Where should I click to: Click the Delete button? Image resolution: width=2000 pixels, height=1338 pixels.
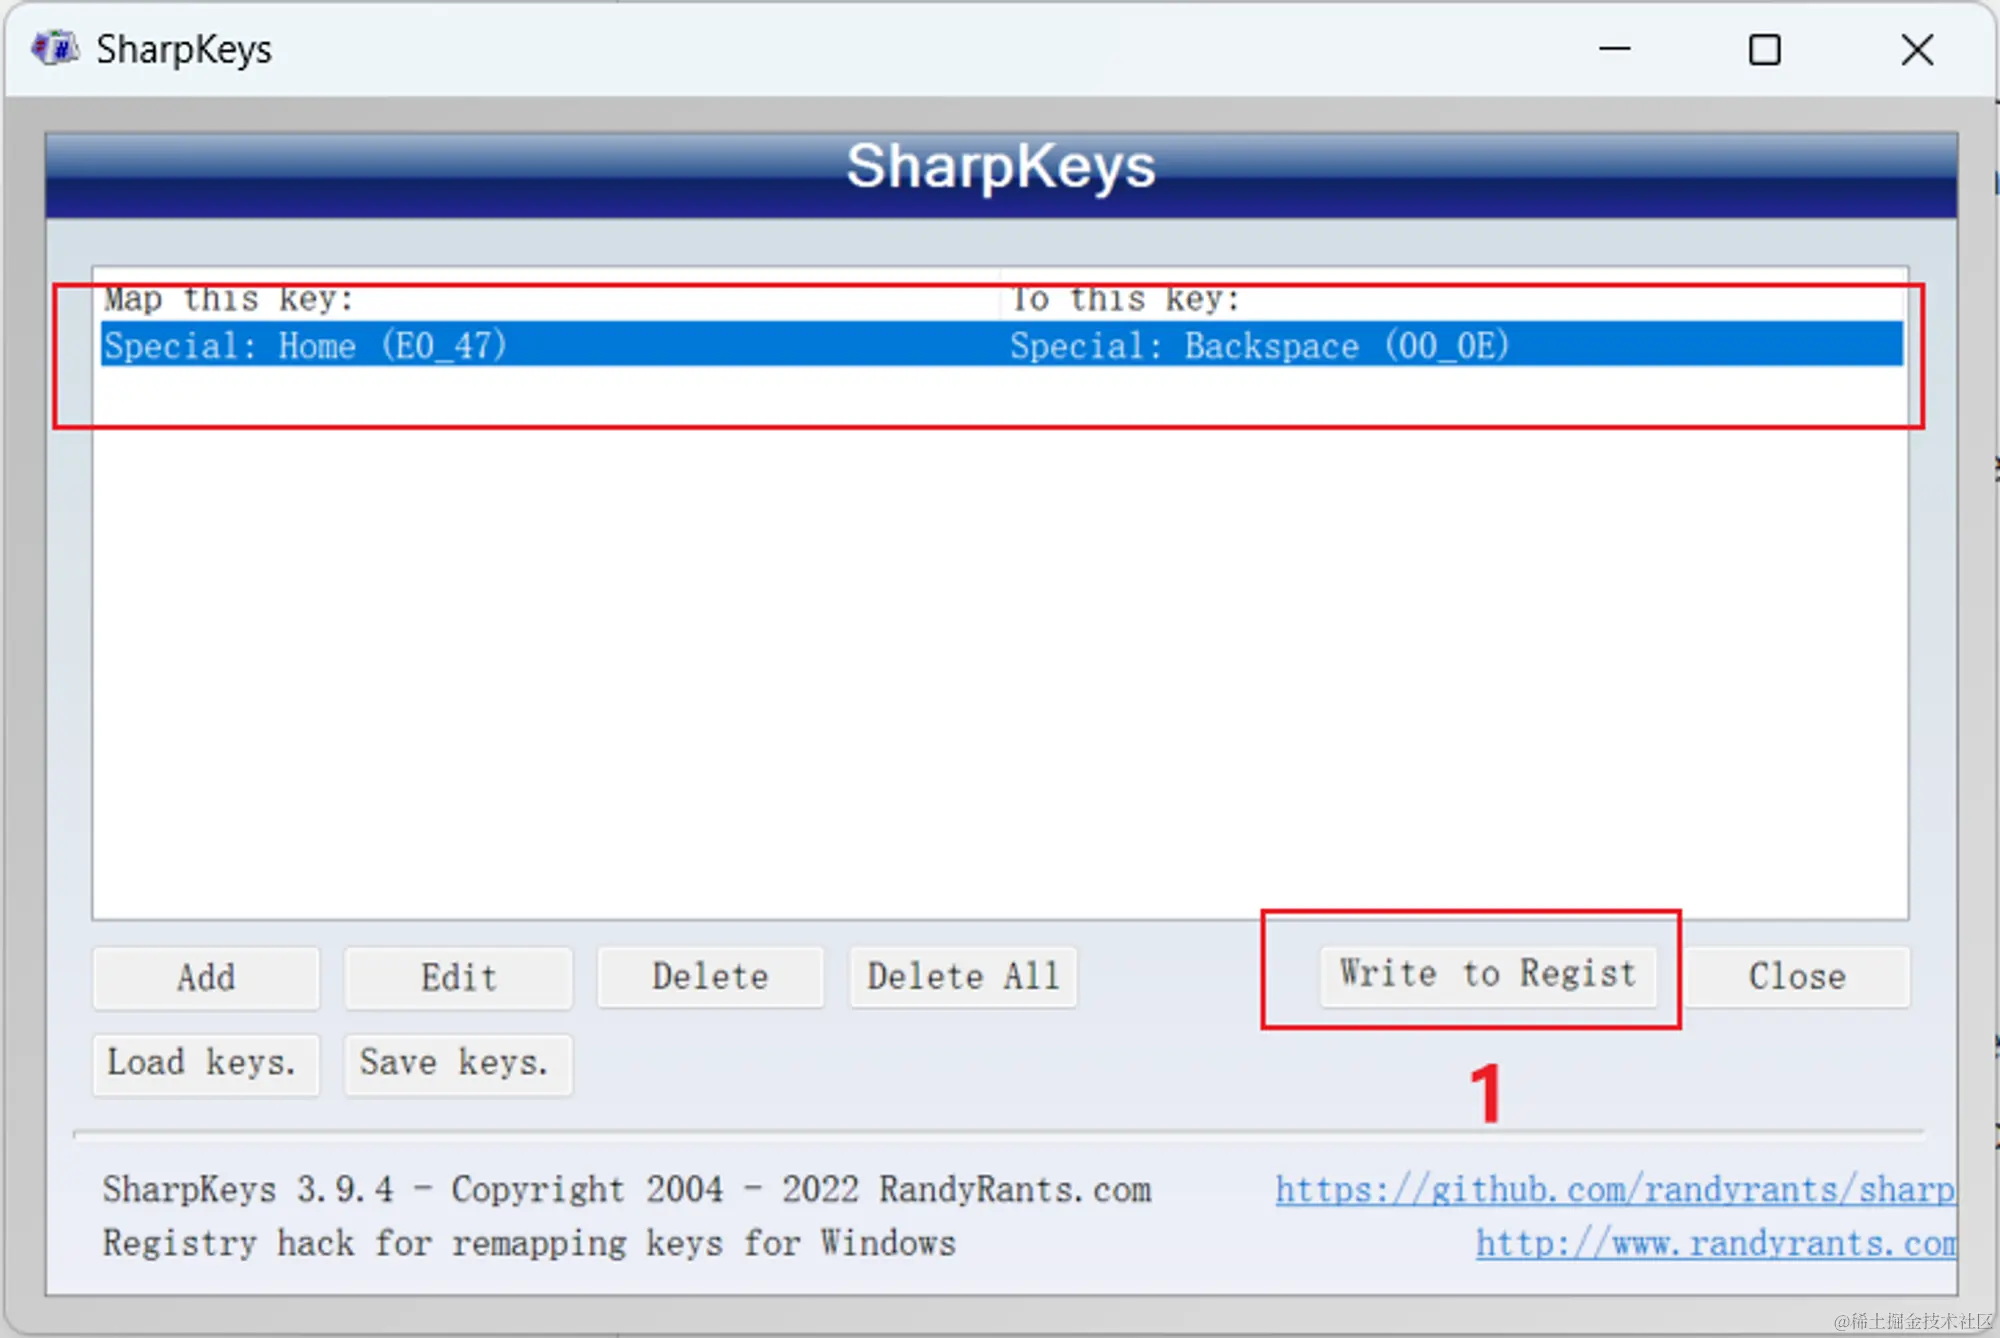pyautogui.click(x=710, y=977)
